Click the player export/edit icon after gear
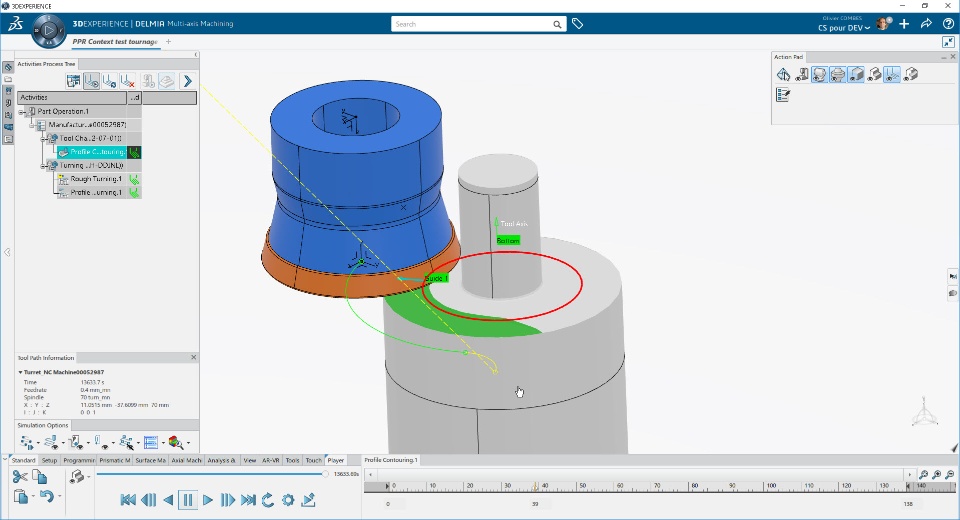This screenshot has width=960, height=520. pos(309,500)
